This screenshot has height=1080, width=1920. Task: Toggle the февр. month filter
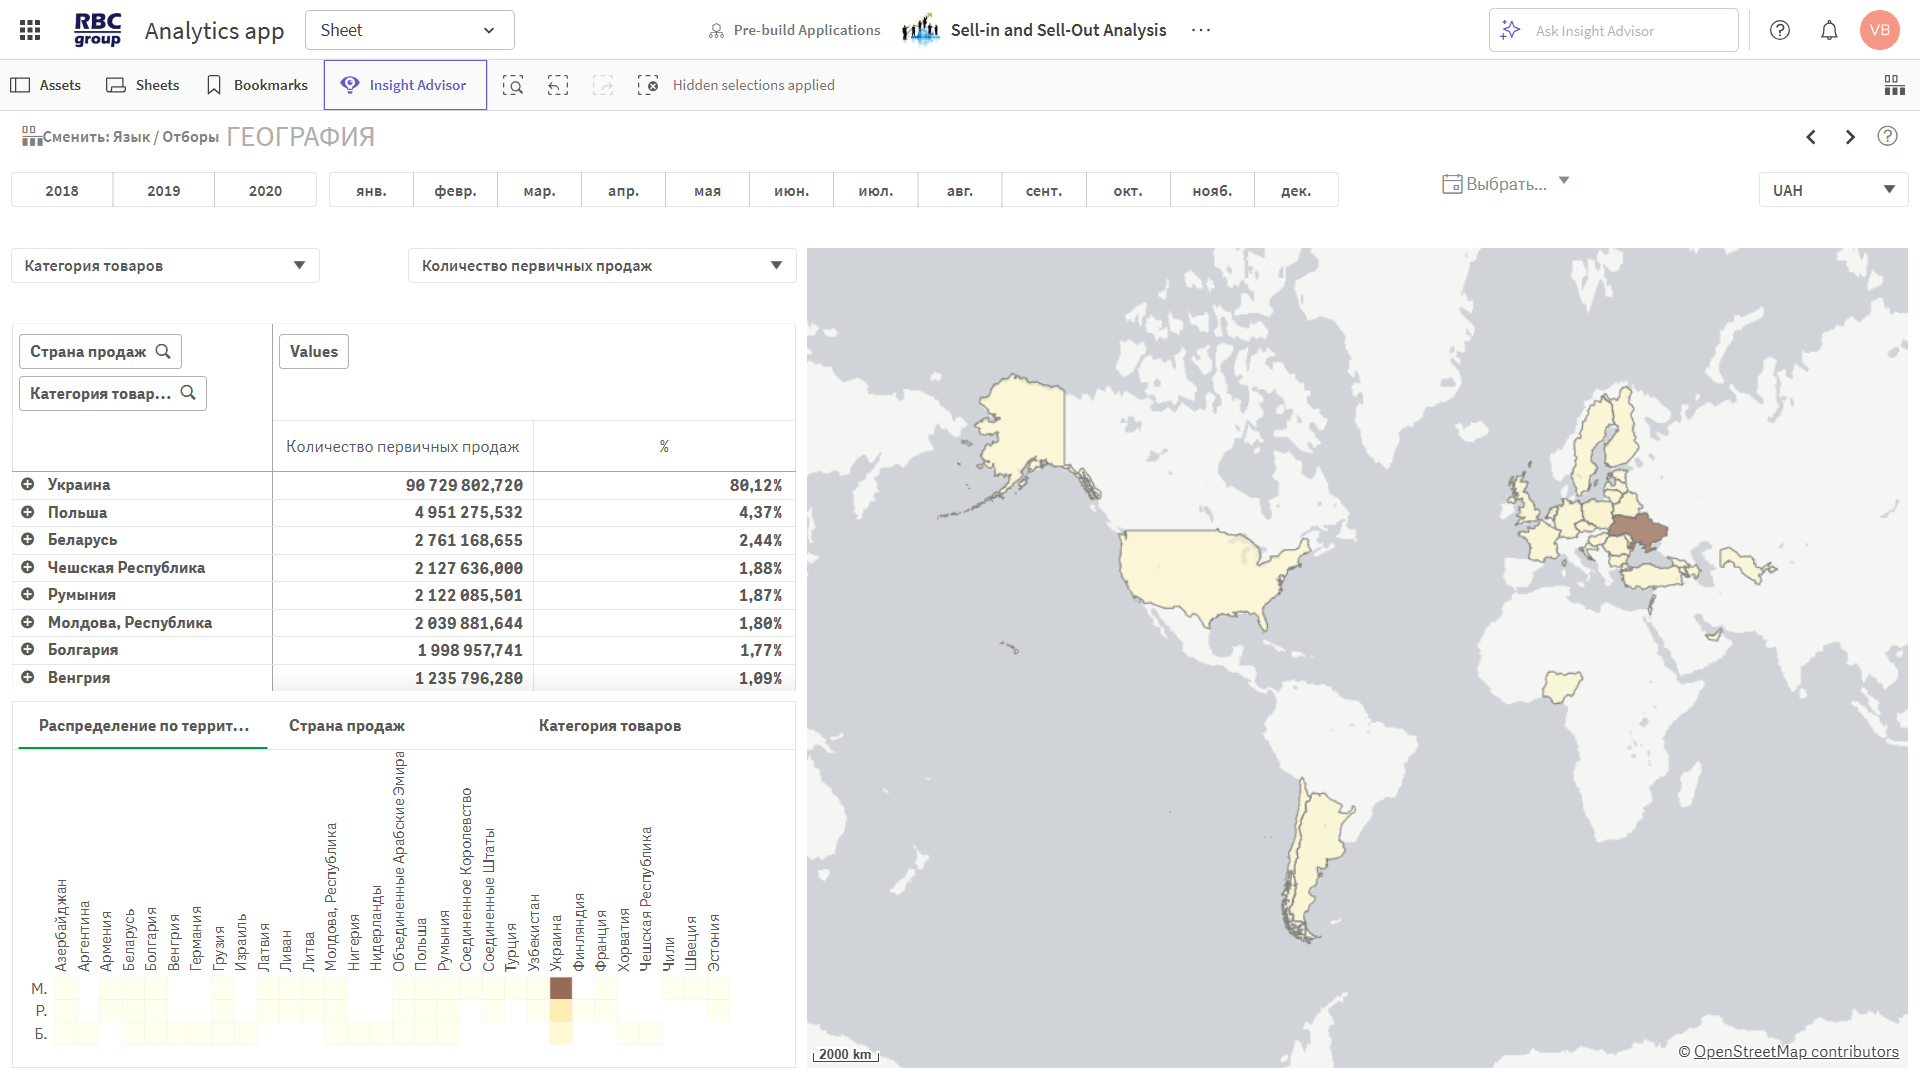pyautogui.click(x=455, y=190)
